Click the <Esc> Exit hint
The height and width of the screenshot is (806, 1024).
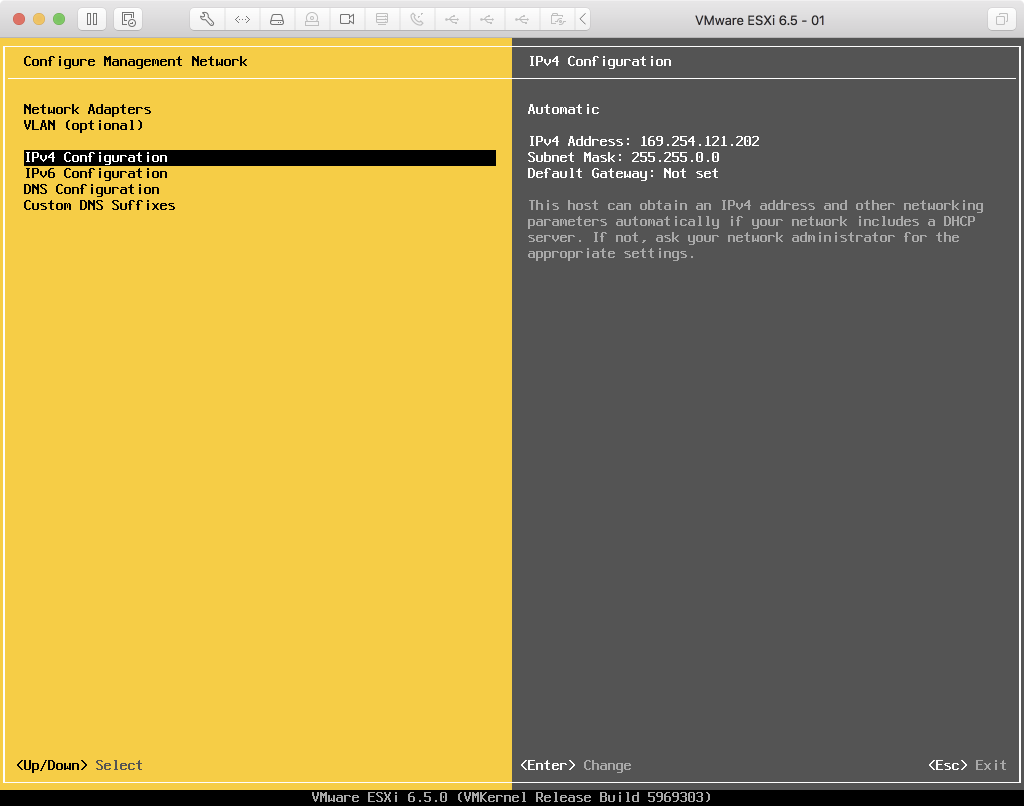968,766
